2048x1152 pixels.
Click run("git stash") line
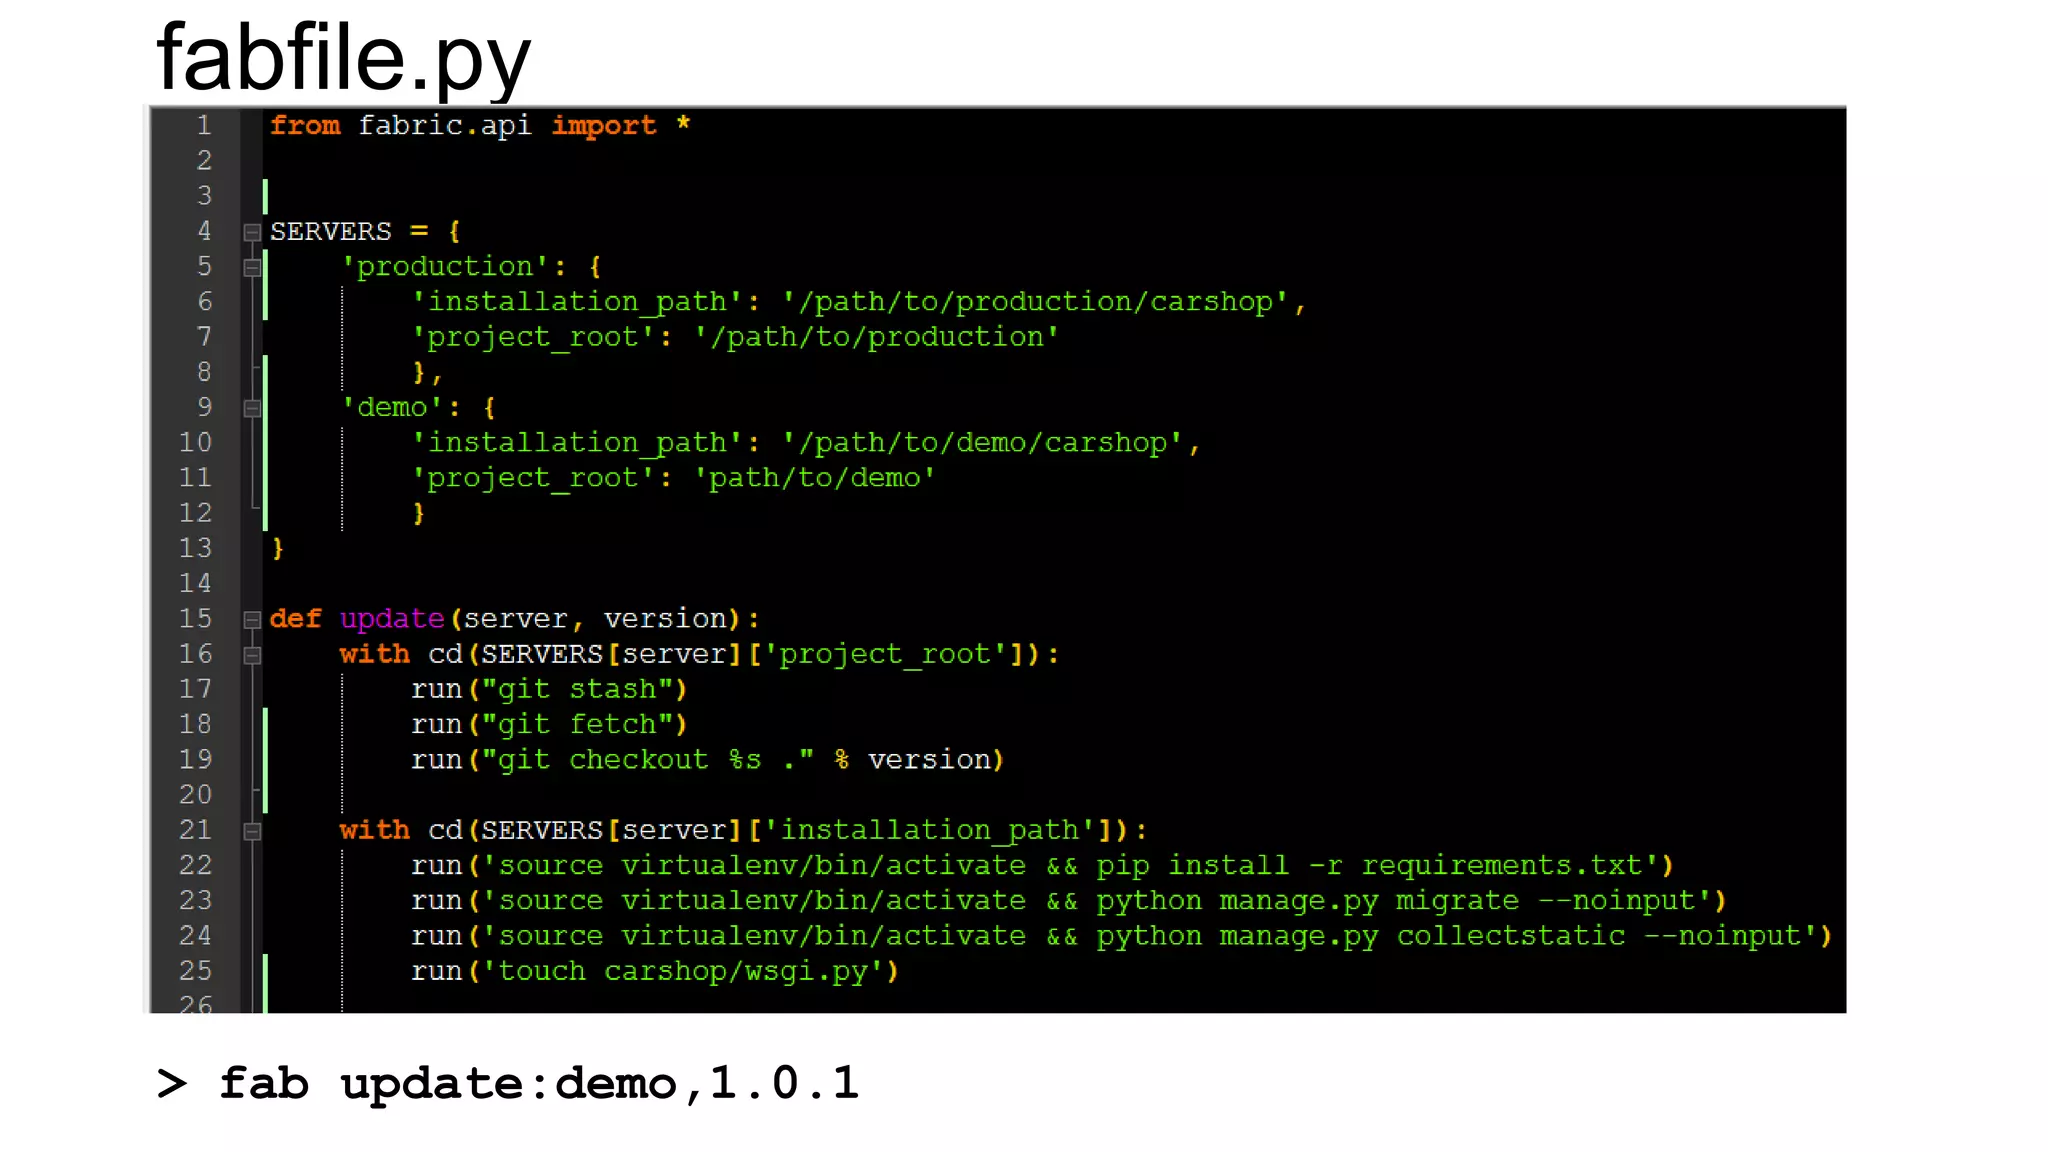coord(549,690)
